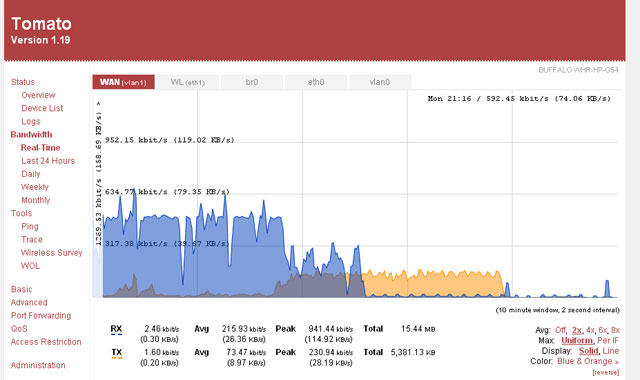Image resolution: width=640 pixels, height=380 pixels.
Task: Open Wireless Survey tool
Action: click(51, 253)
